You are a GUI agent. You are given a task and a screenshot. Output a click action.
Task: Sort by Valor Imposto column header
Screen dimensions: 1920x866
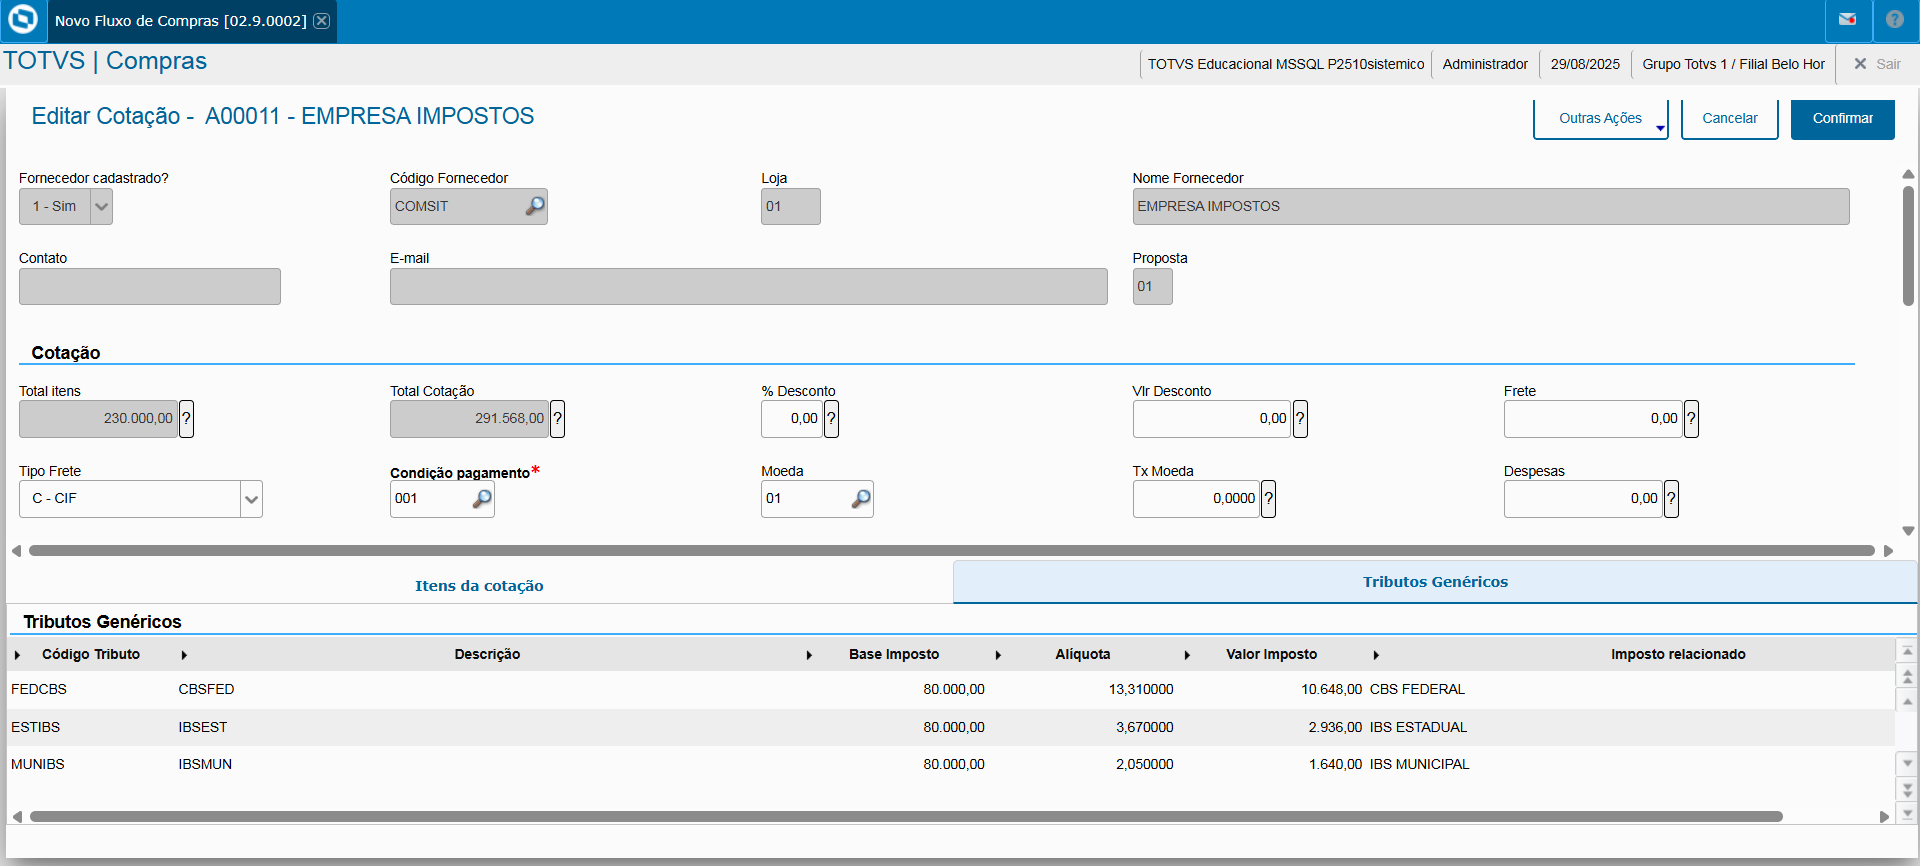click(x=1271, y=655)
